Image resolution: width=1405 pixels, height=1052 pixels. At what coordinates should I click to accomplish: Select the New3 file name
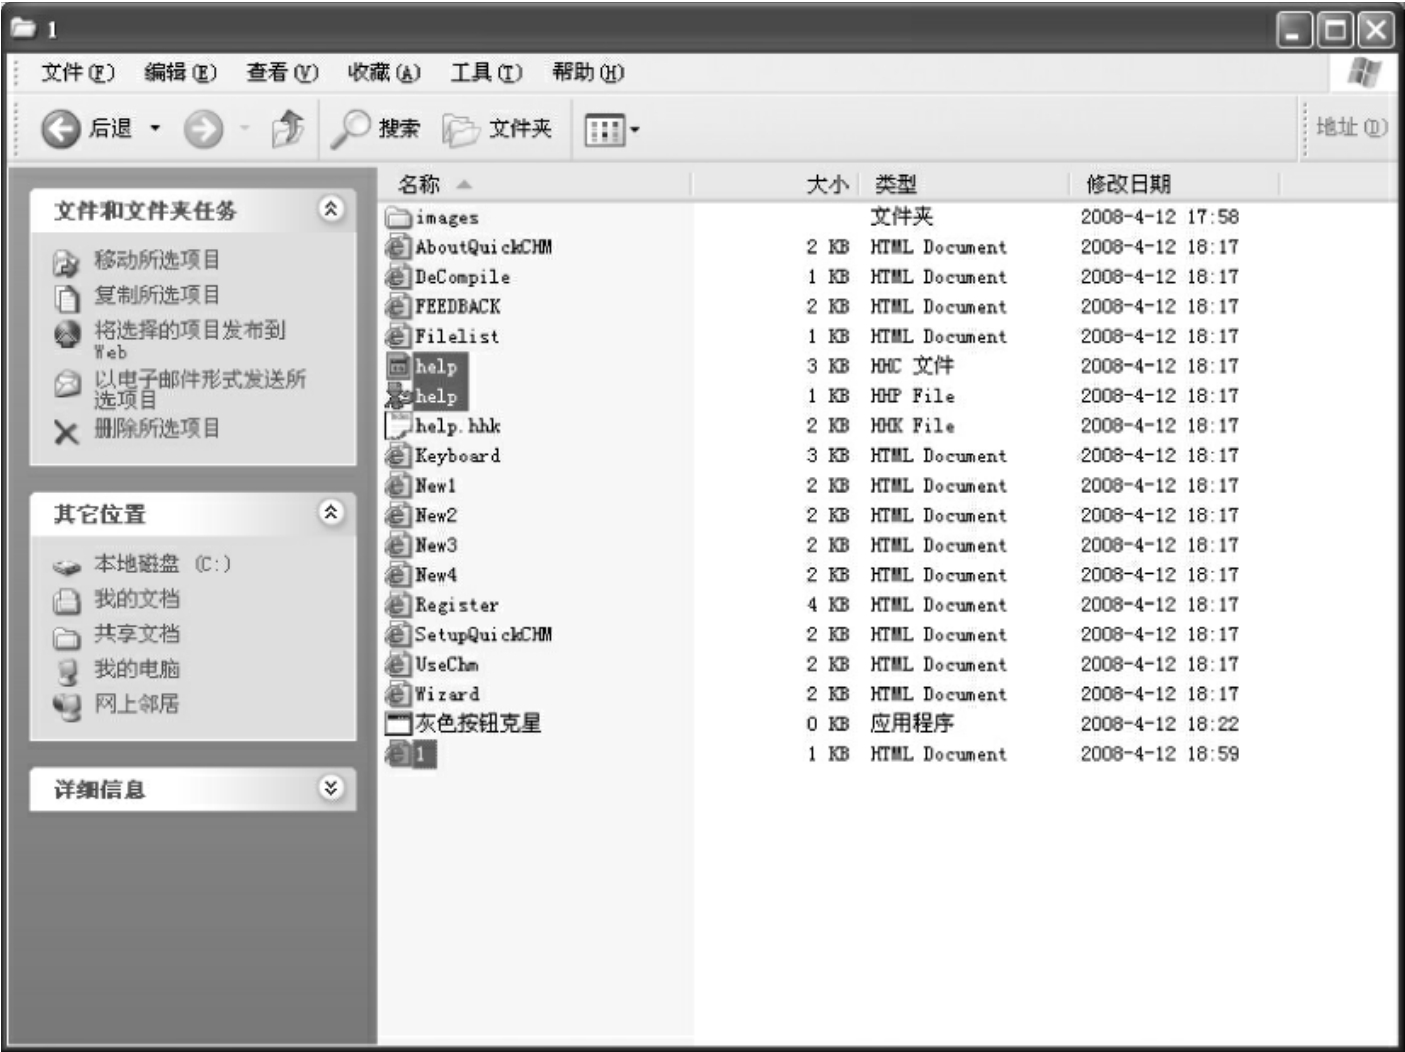(x=436, y=545)
